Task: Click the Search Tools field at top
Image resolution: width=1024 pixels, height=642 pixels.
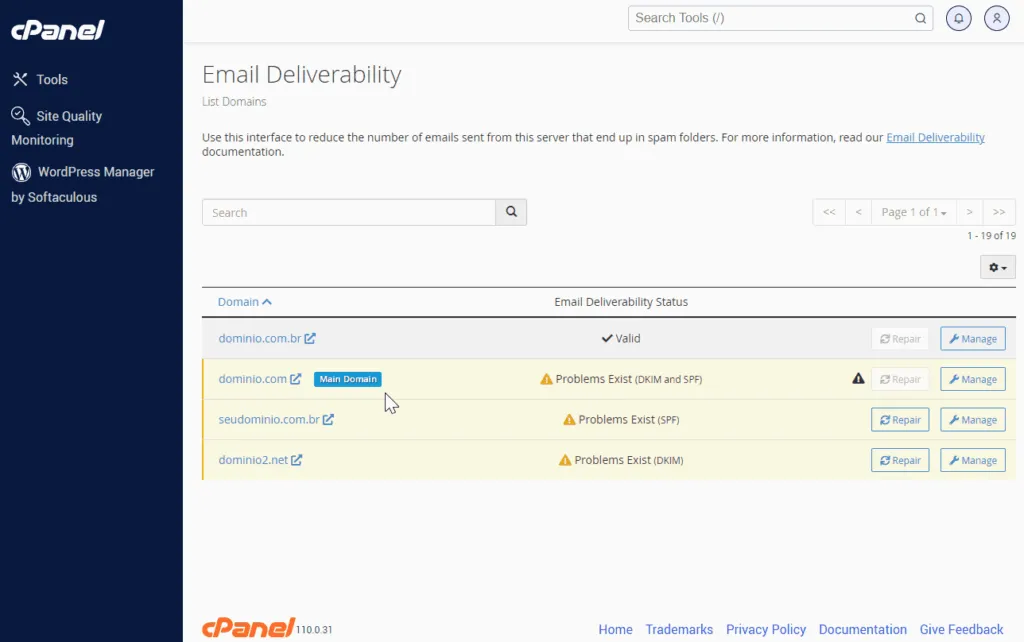Action: point(770,18)
